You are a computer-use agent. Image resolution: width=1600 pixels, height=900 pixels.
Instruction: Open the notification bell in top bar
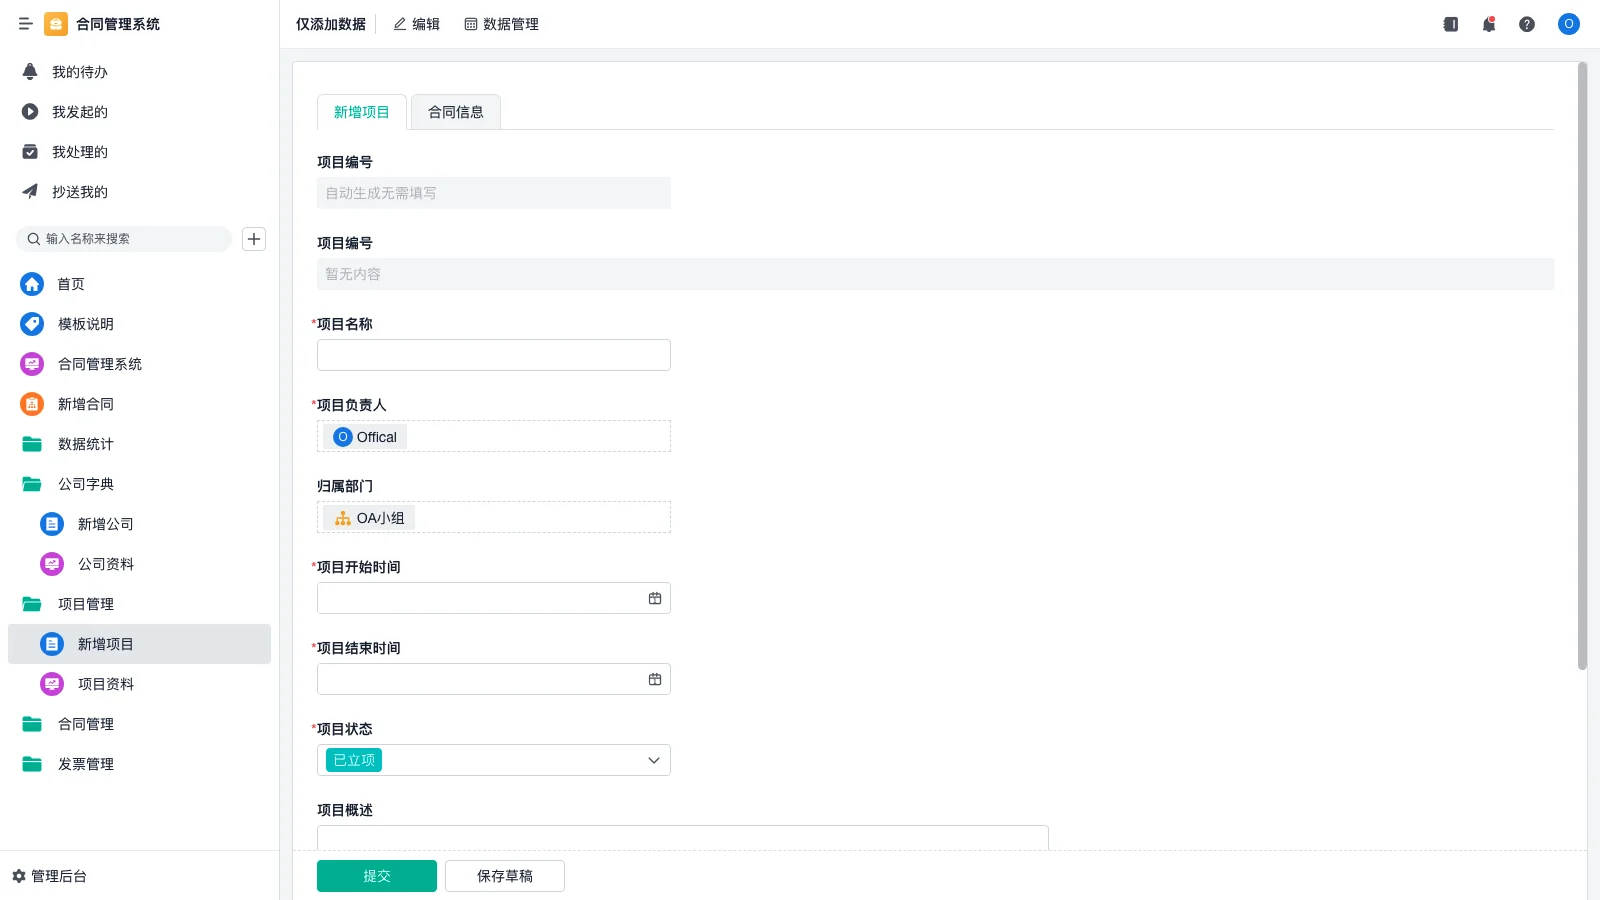(1488, 24)
